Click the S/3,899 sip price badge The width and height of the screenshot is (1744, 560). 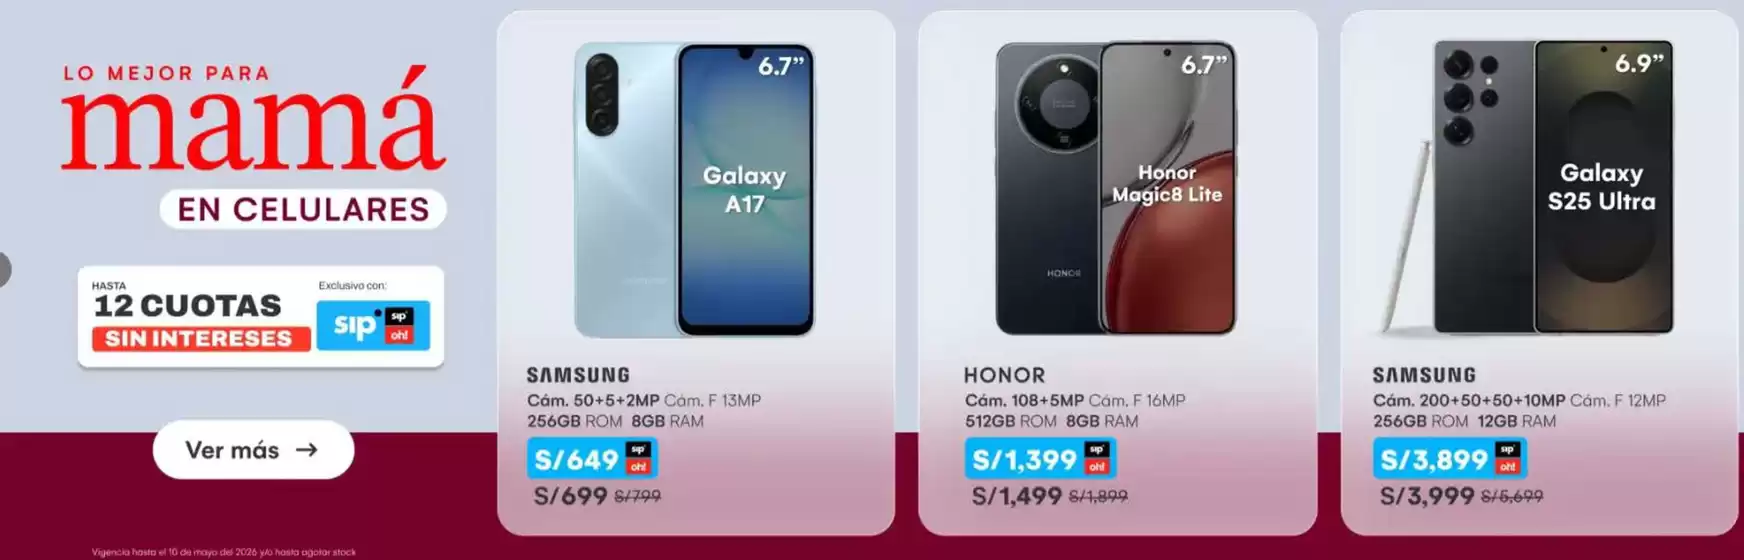click(1449, 459)
